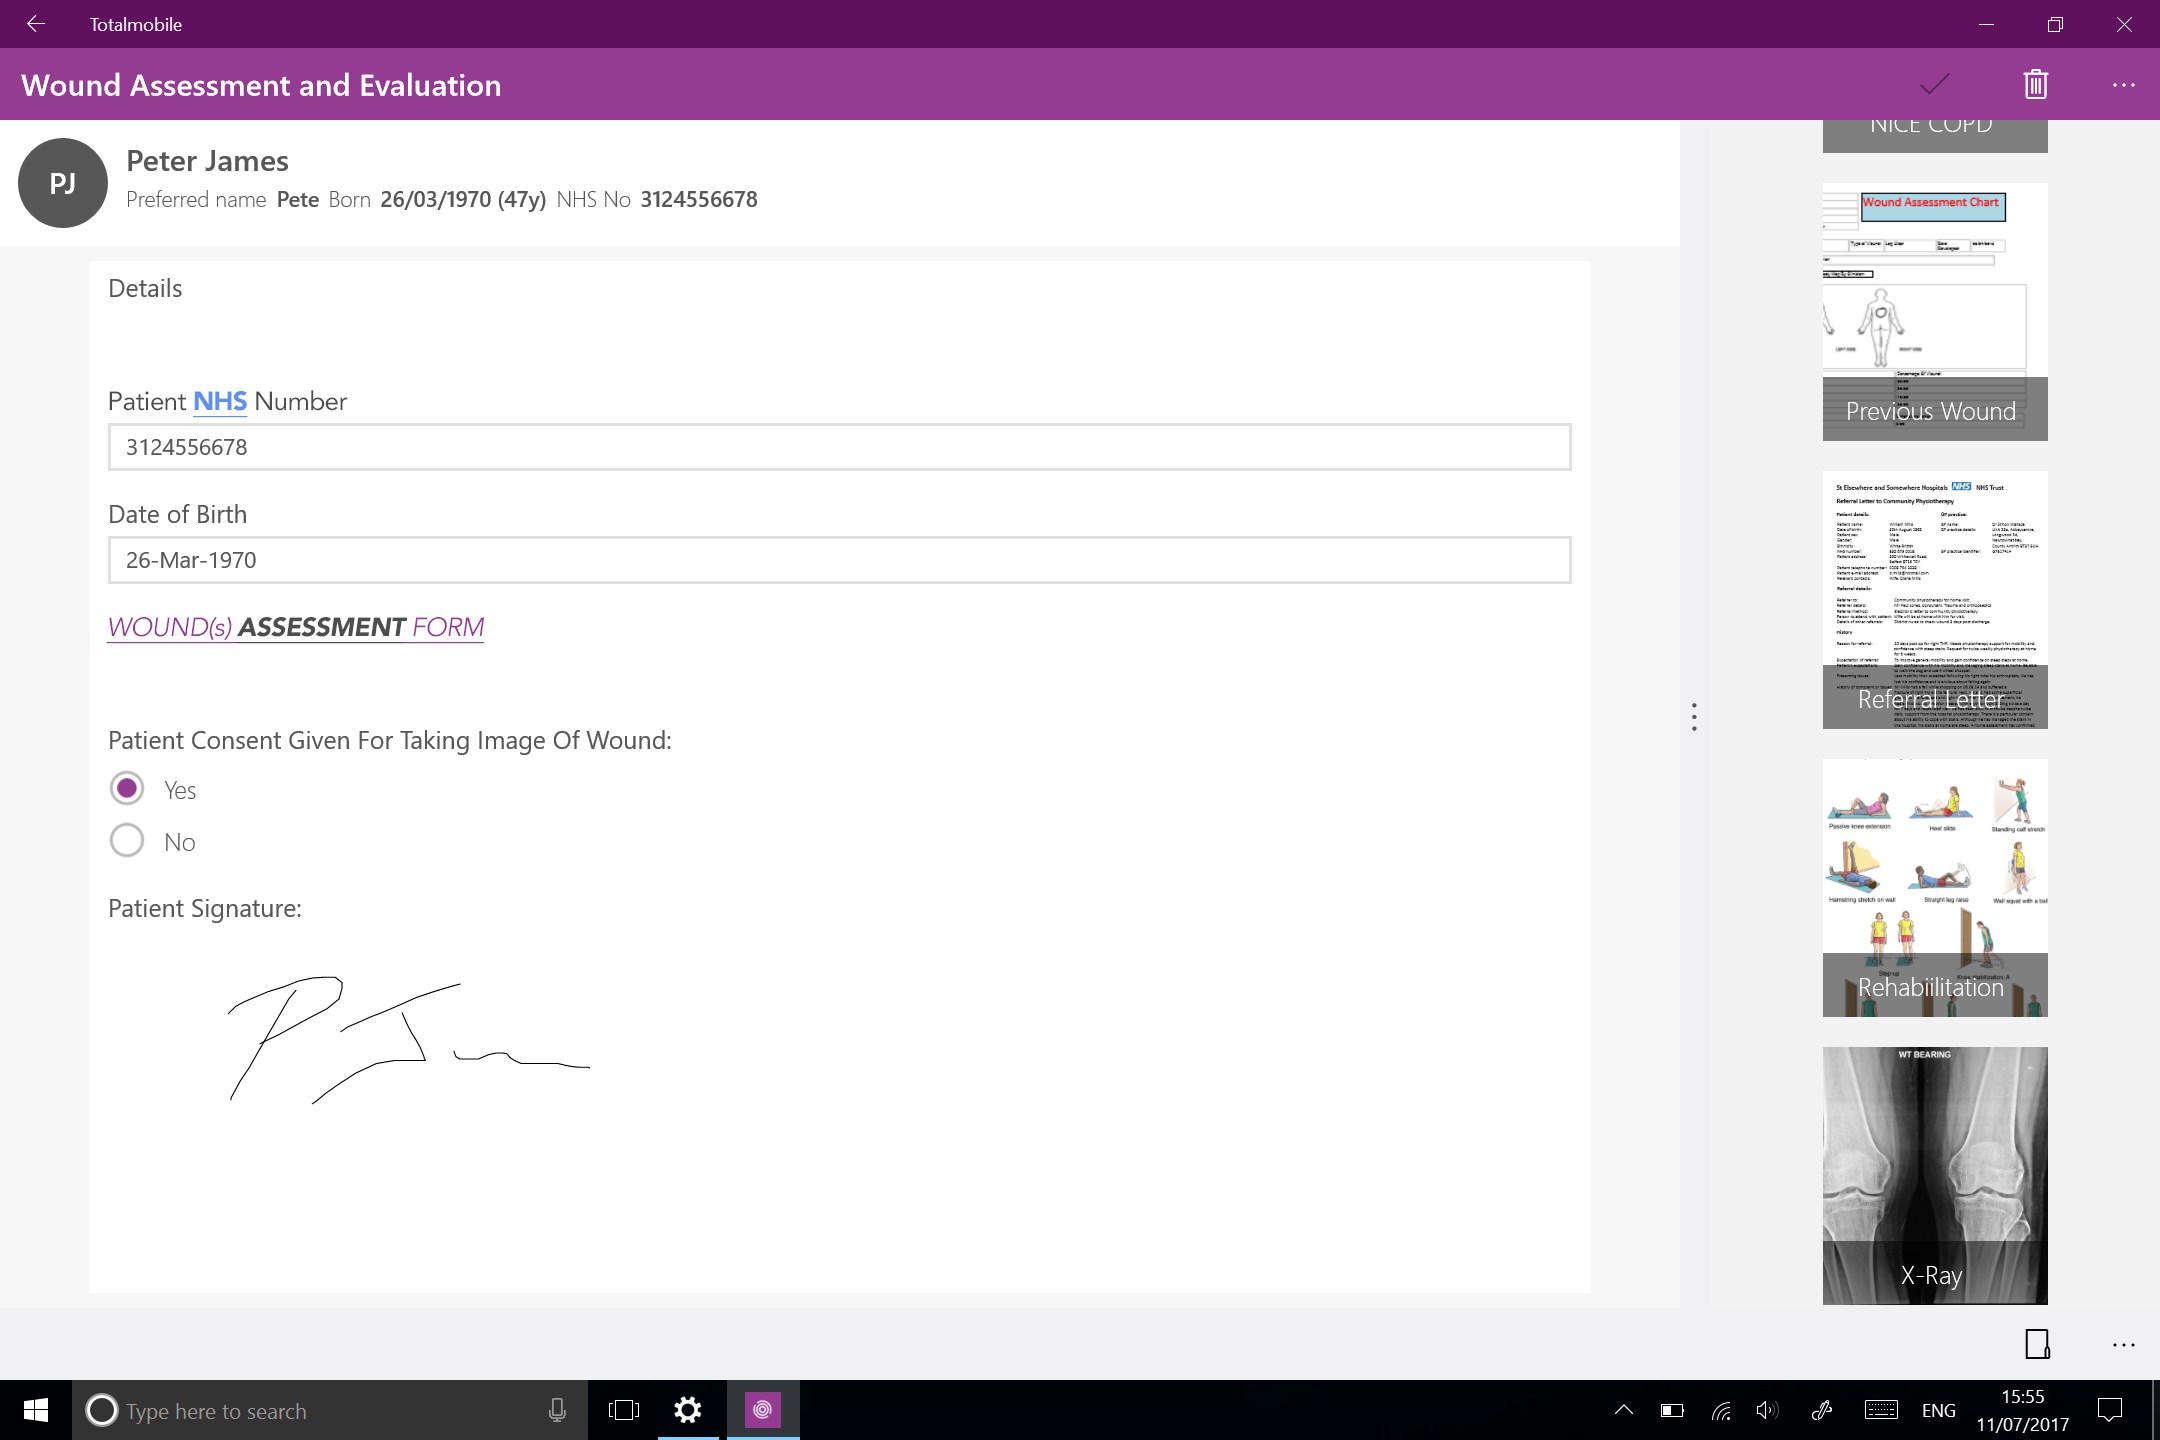Open the Referral Letter thumbnail

(1934, 599)
